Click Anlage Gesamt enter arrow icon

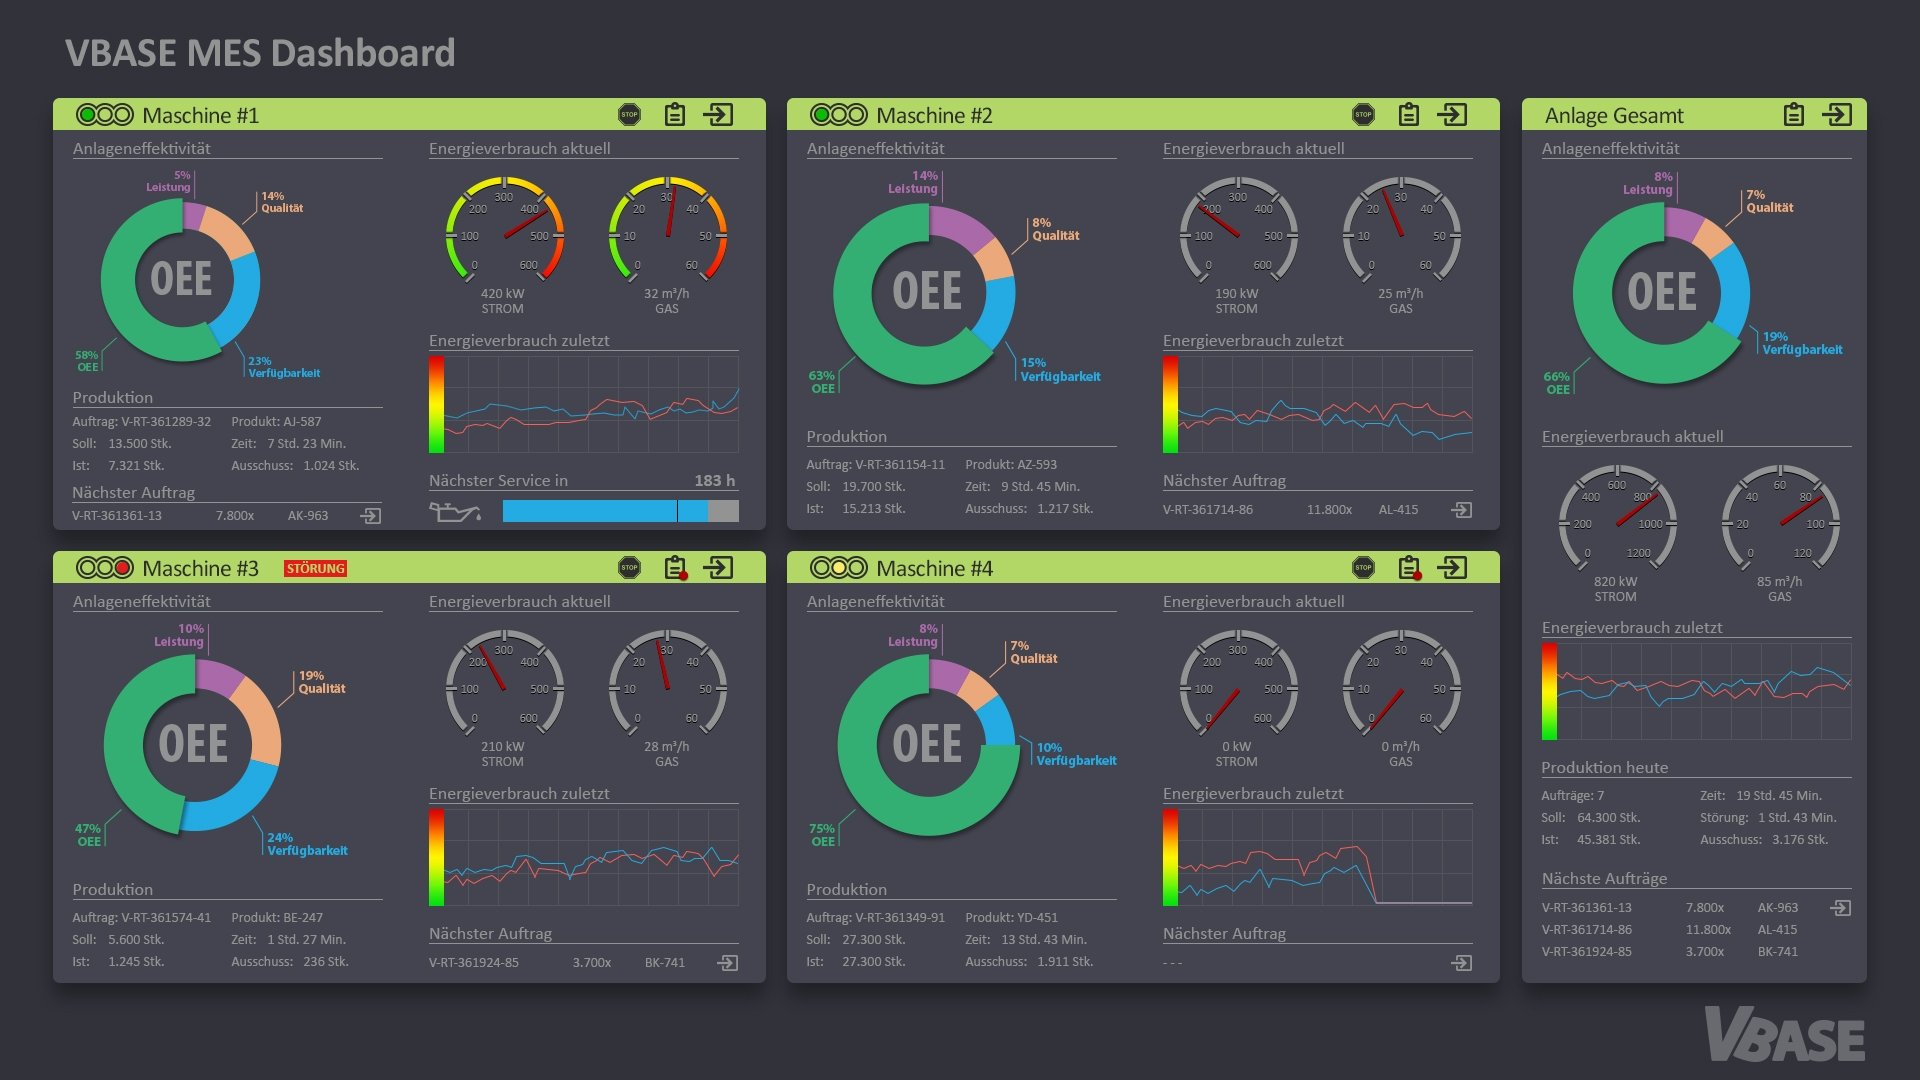(1837, 115)
